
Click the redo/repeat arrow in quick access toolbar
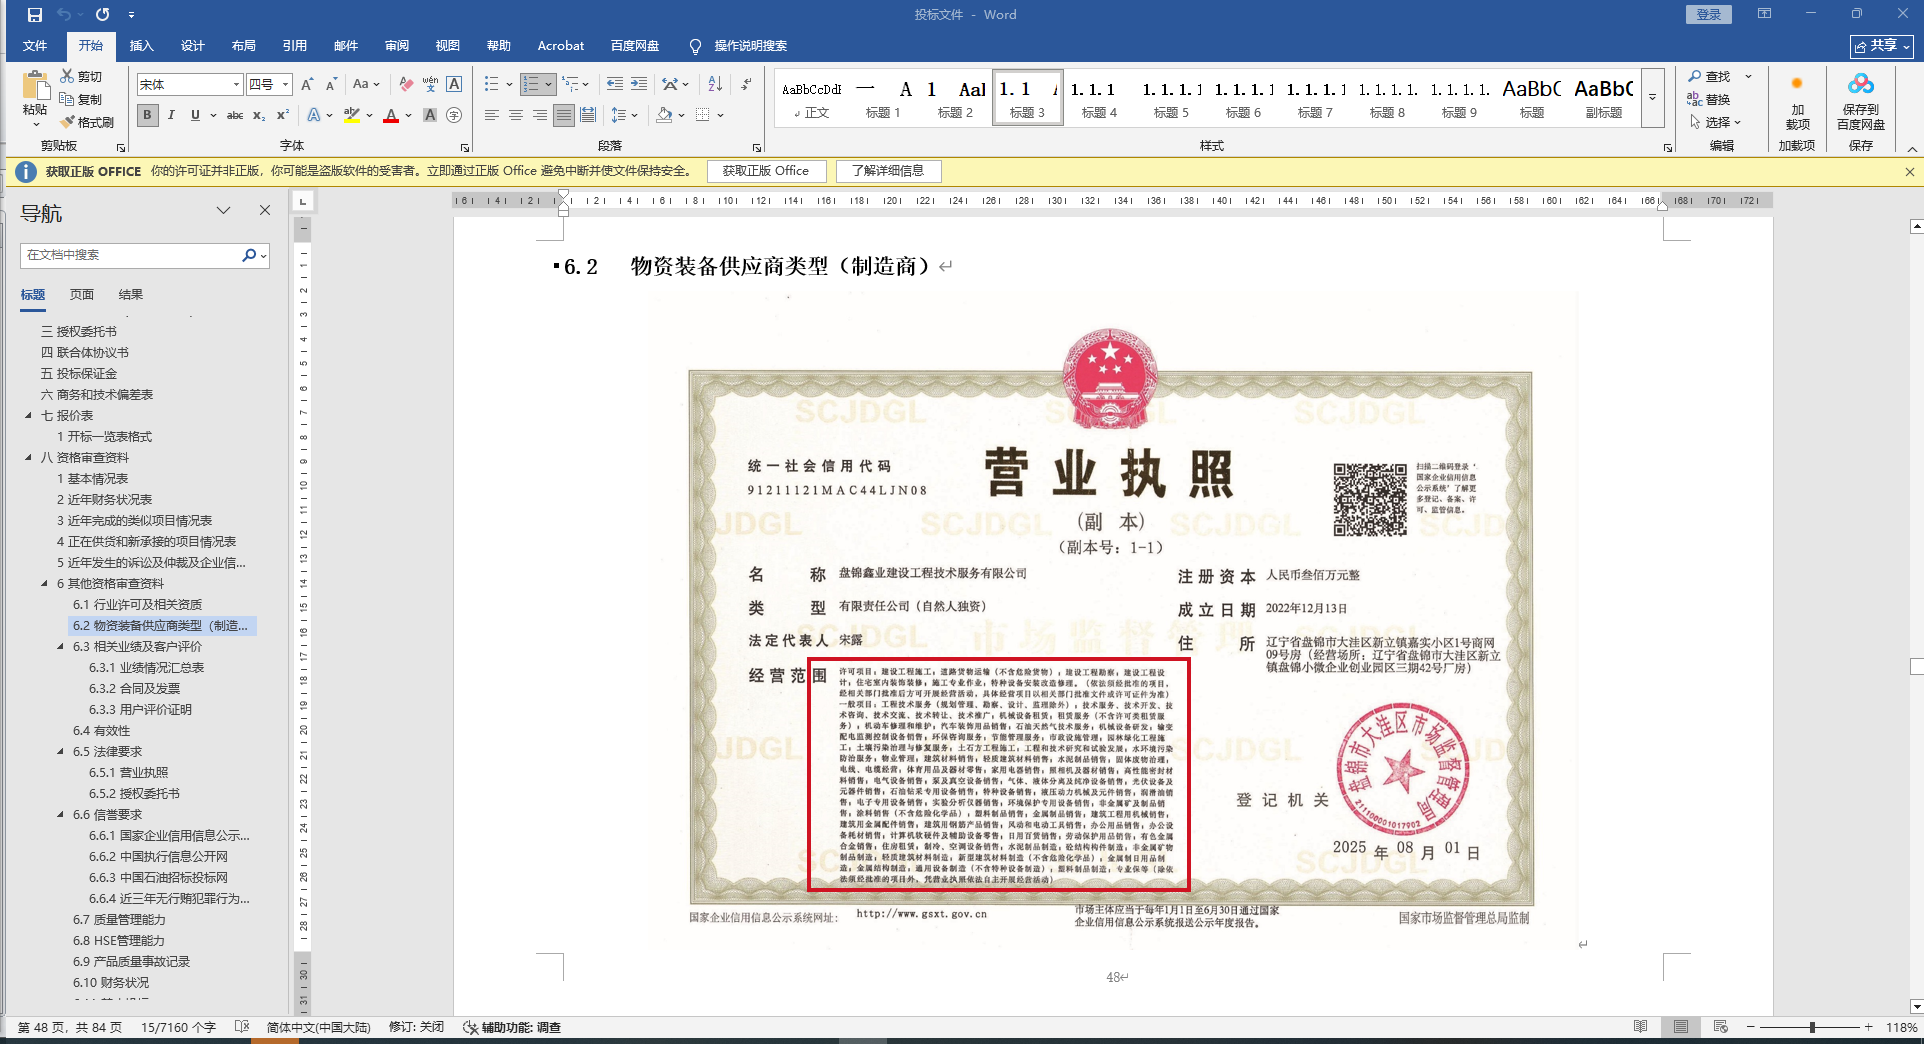coord(102,14)
